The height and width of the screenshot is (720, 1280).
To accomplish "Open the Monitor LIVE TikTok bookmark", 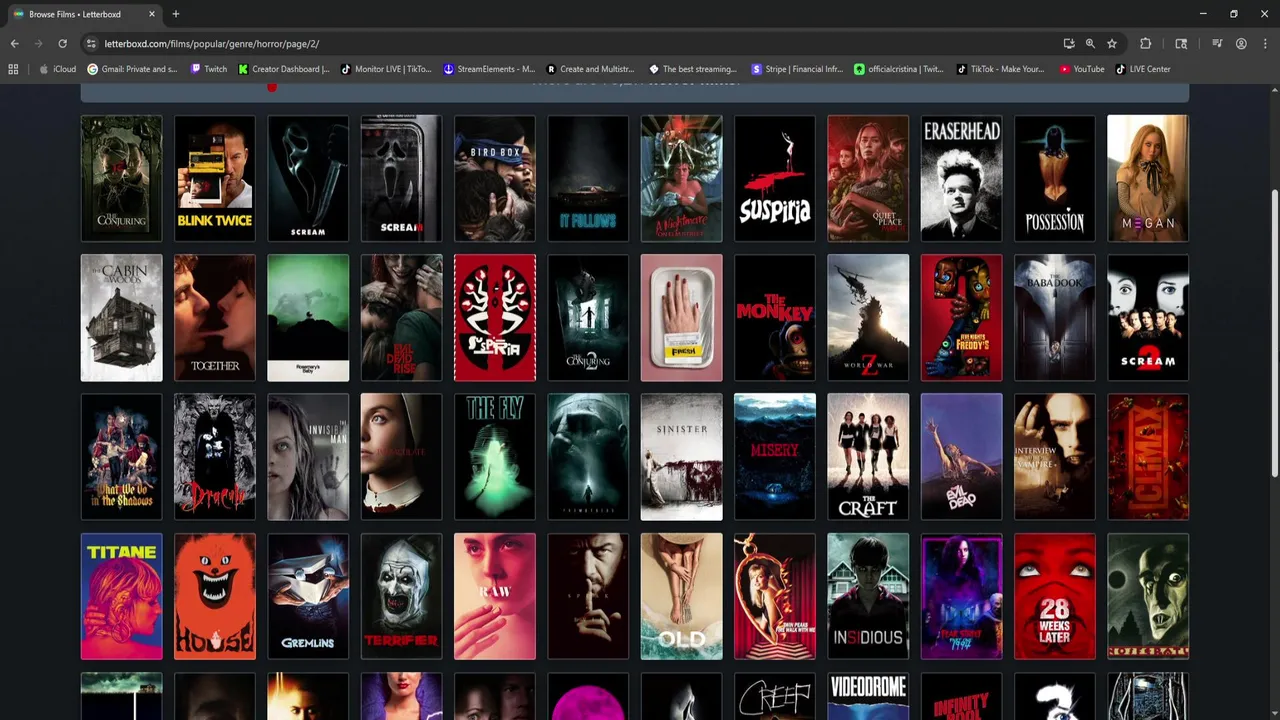I will pos(386,69).
